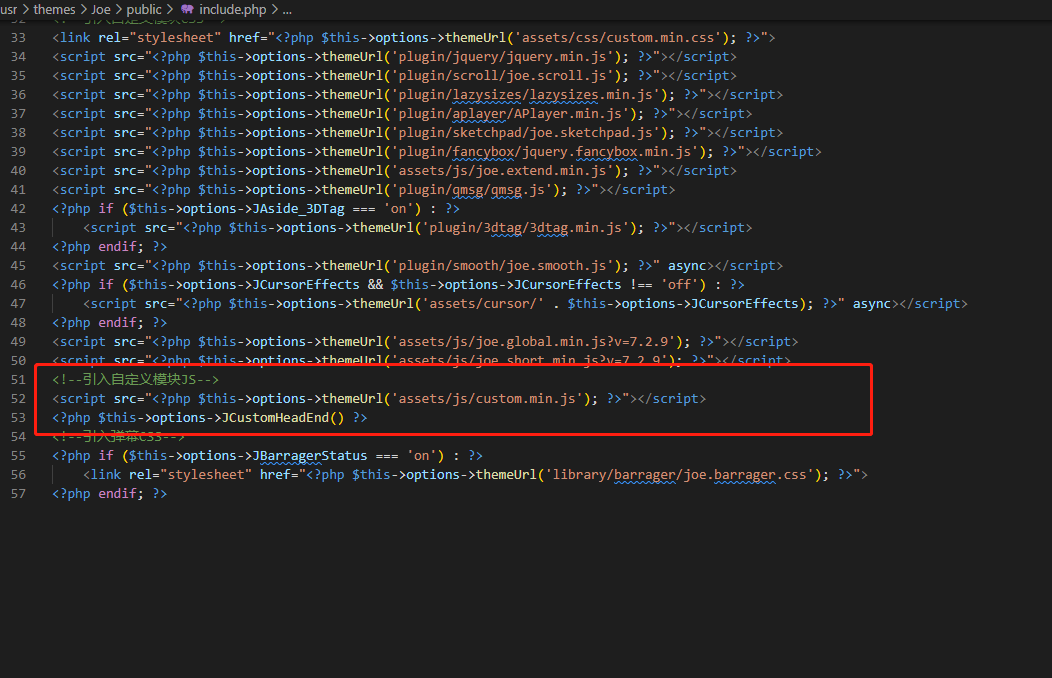
Task: Click the 'themes' breadcrumb segment
Action: click(54, 9)
